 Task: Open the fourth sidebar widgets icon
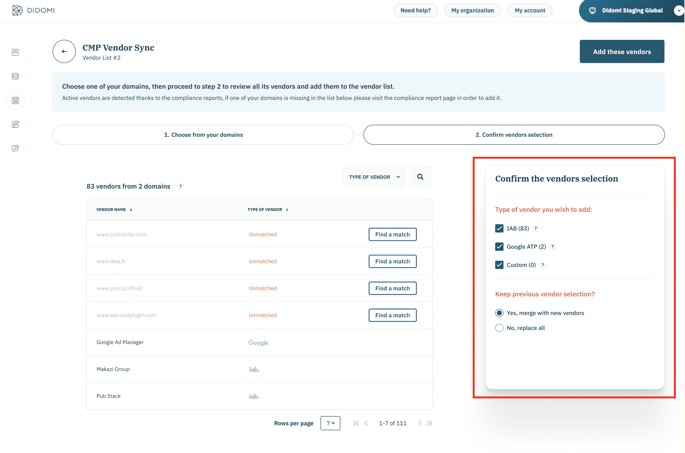(15, 124)
